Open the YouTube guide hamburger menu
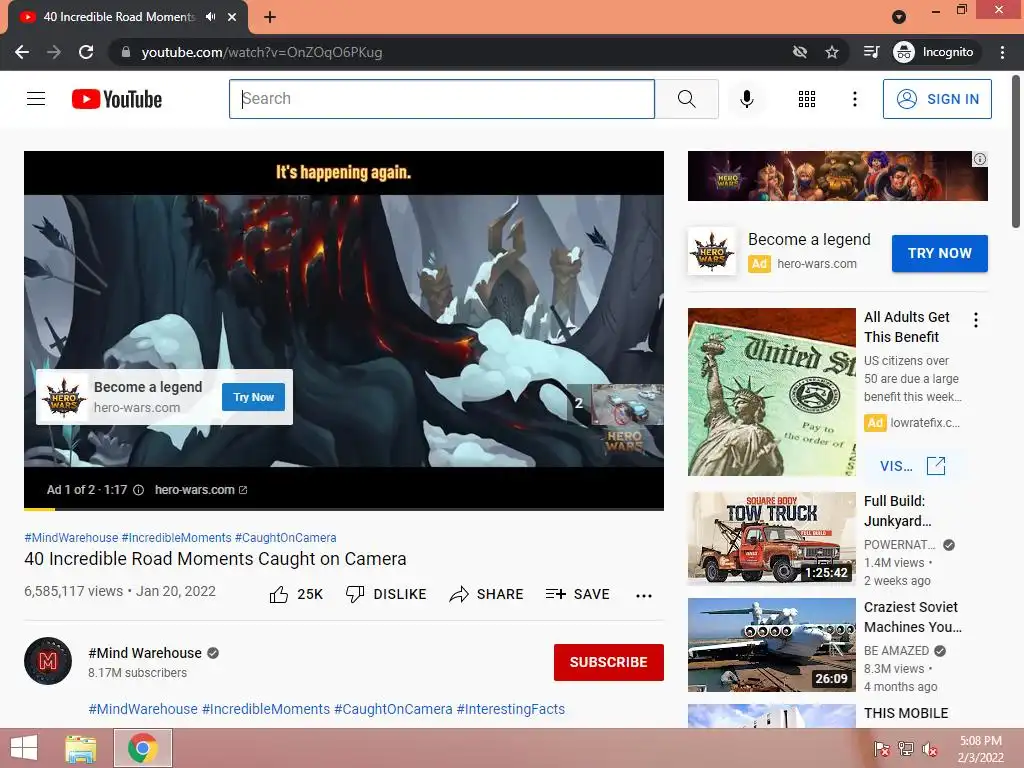 click(x=36, y=99)
